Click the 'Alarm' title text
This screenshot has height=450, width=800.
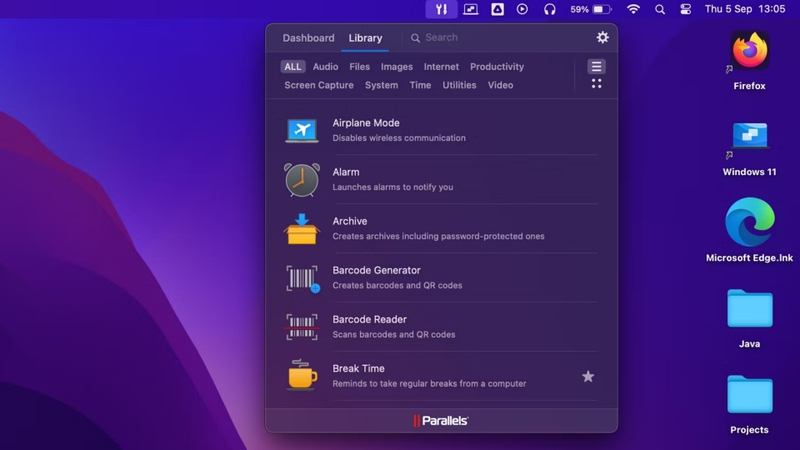click(346, 172)
